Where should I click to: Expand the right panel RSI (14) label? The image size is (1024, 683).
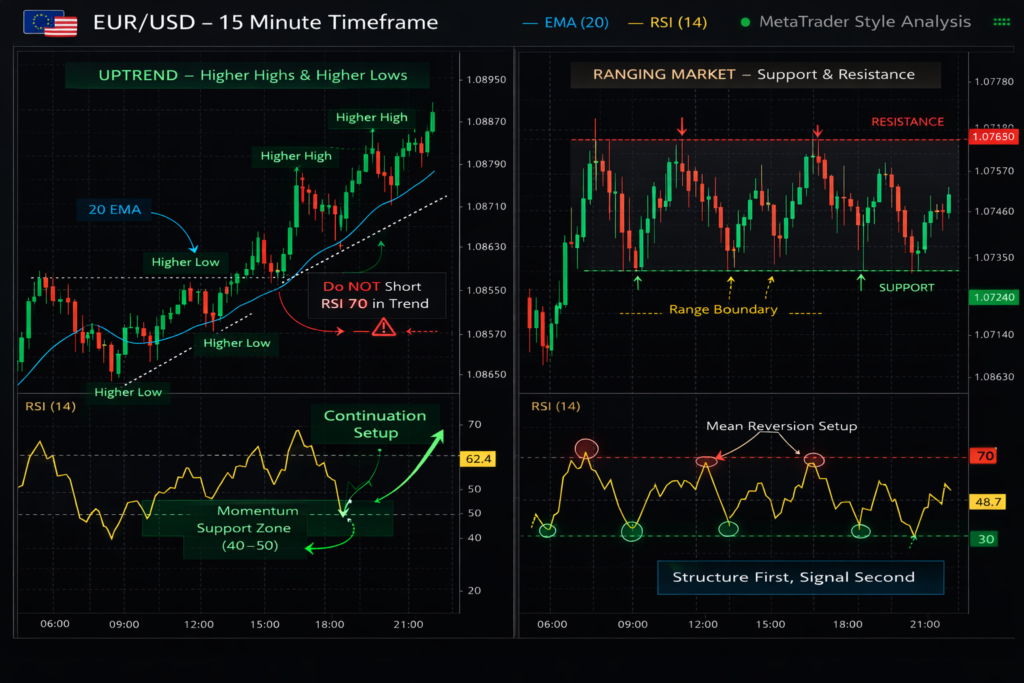[x=555, y=405]
